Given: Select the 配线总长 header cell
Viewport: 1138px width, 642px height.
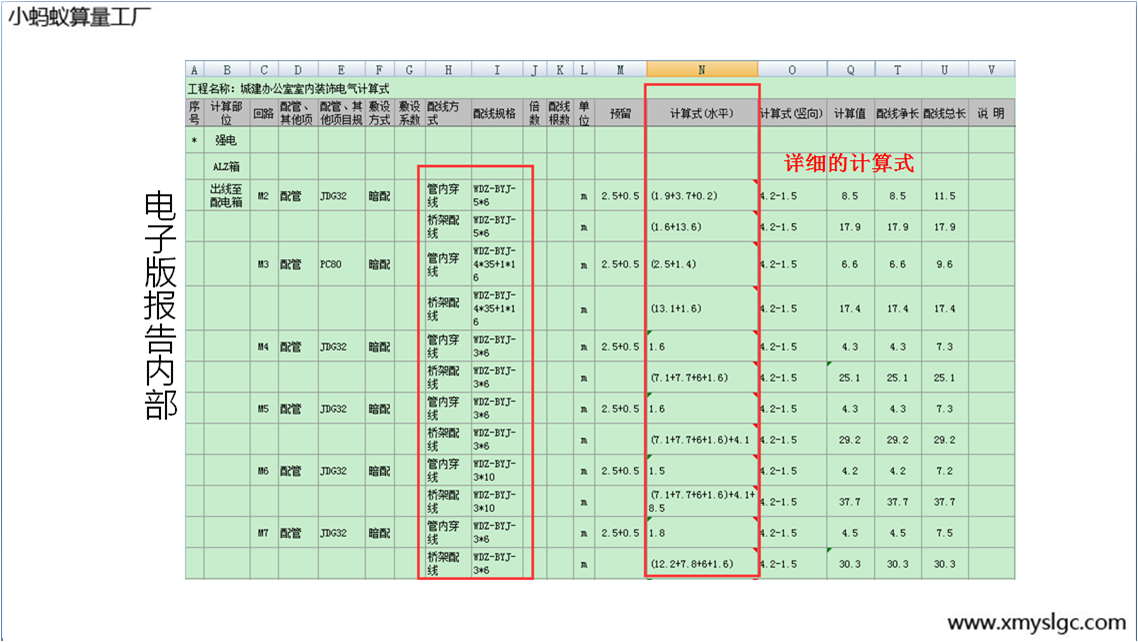Looking at the screenshot, I should click(944, 113).
